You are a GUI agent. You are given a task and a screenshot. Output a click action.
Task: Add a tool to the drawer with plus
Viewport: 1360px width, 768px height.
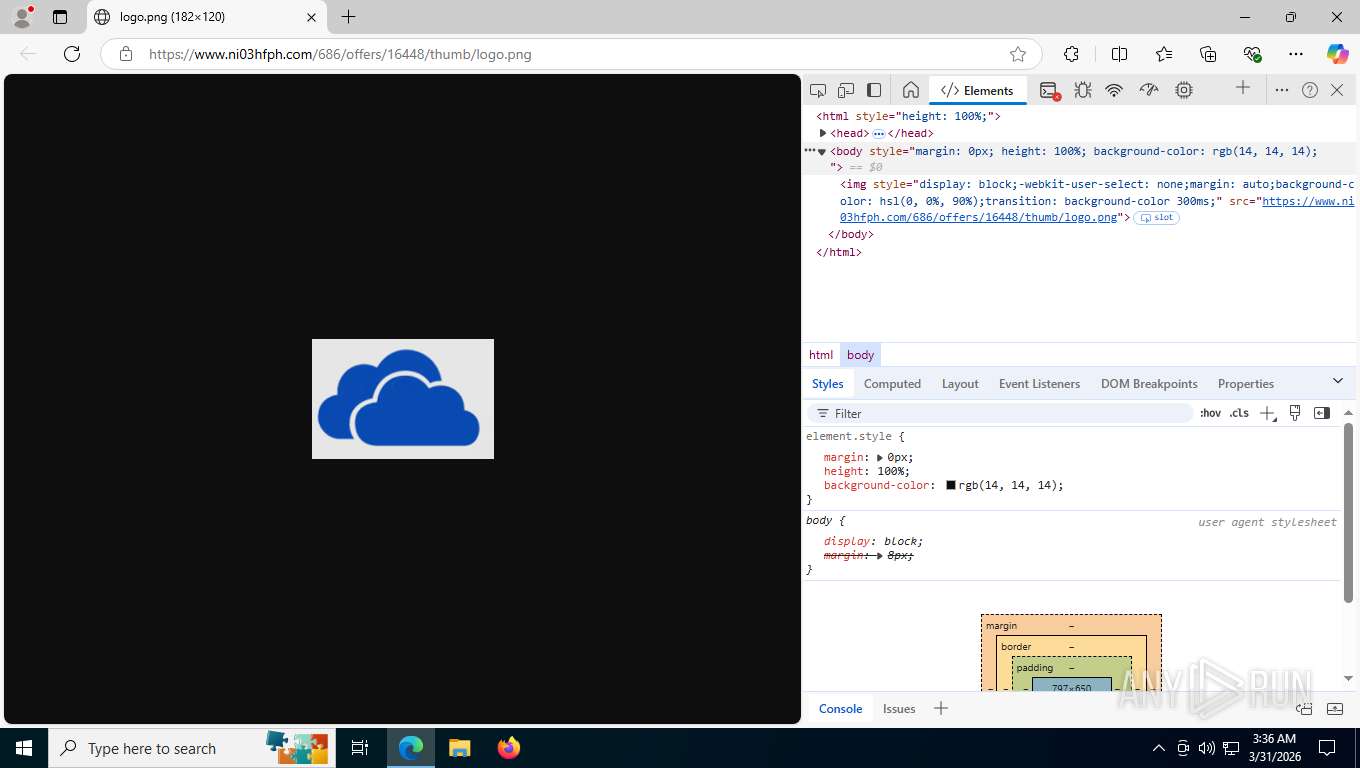940,709
